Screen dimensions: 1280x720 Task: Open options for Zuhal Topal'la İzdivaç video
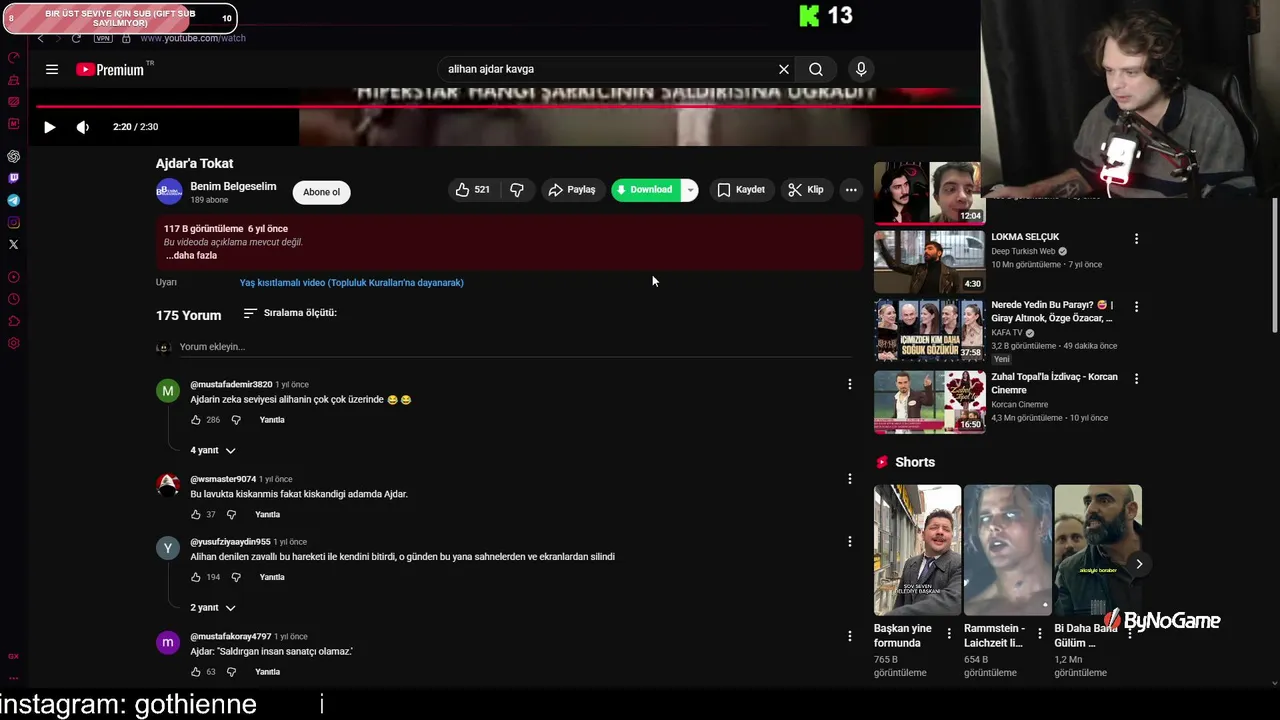(x=1136, y=379)
